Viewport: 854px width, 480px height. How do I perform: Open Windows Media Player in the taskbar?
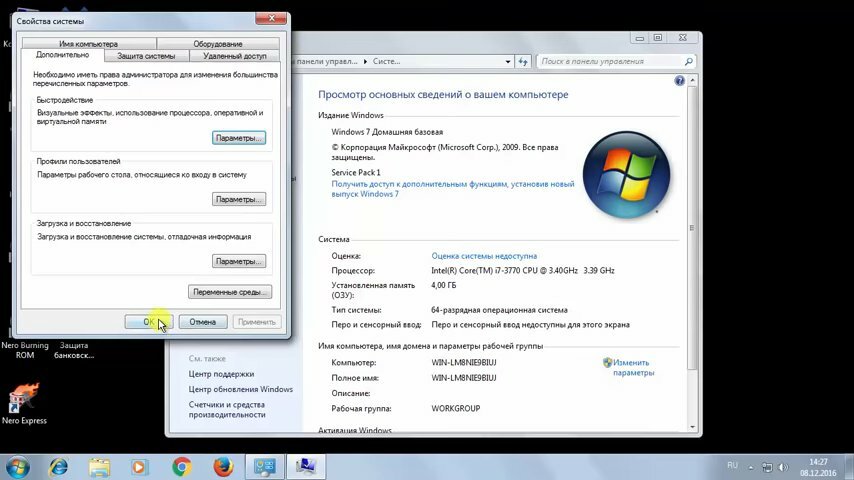coord(139,467)
